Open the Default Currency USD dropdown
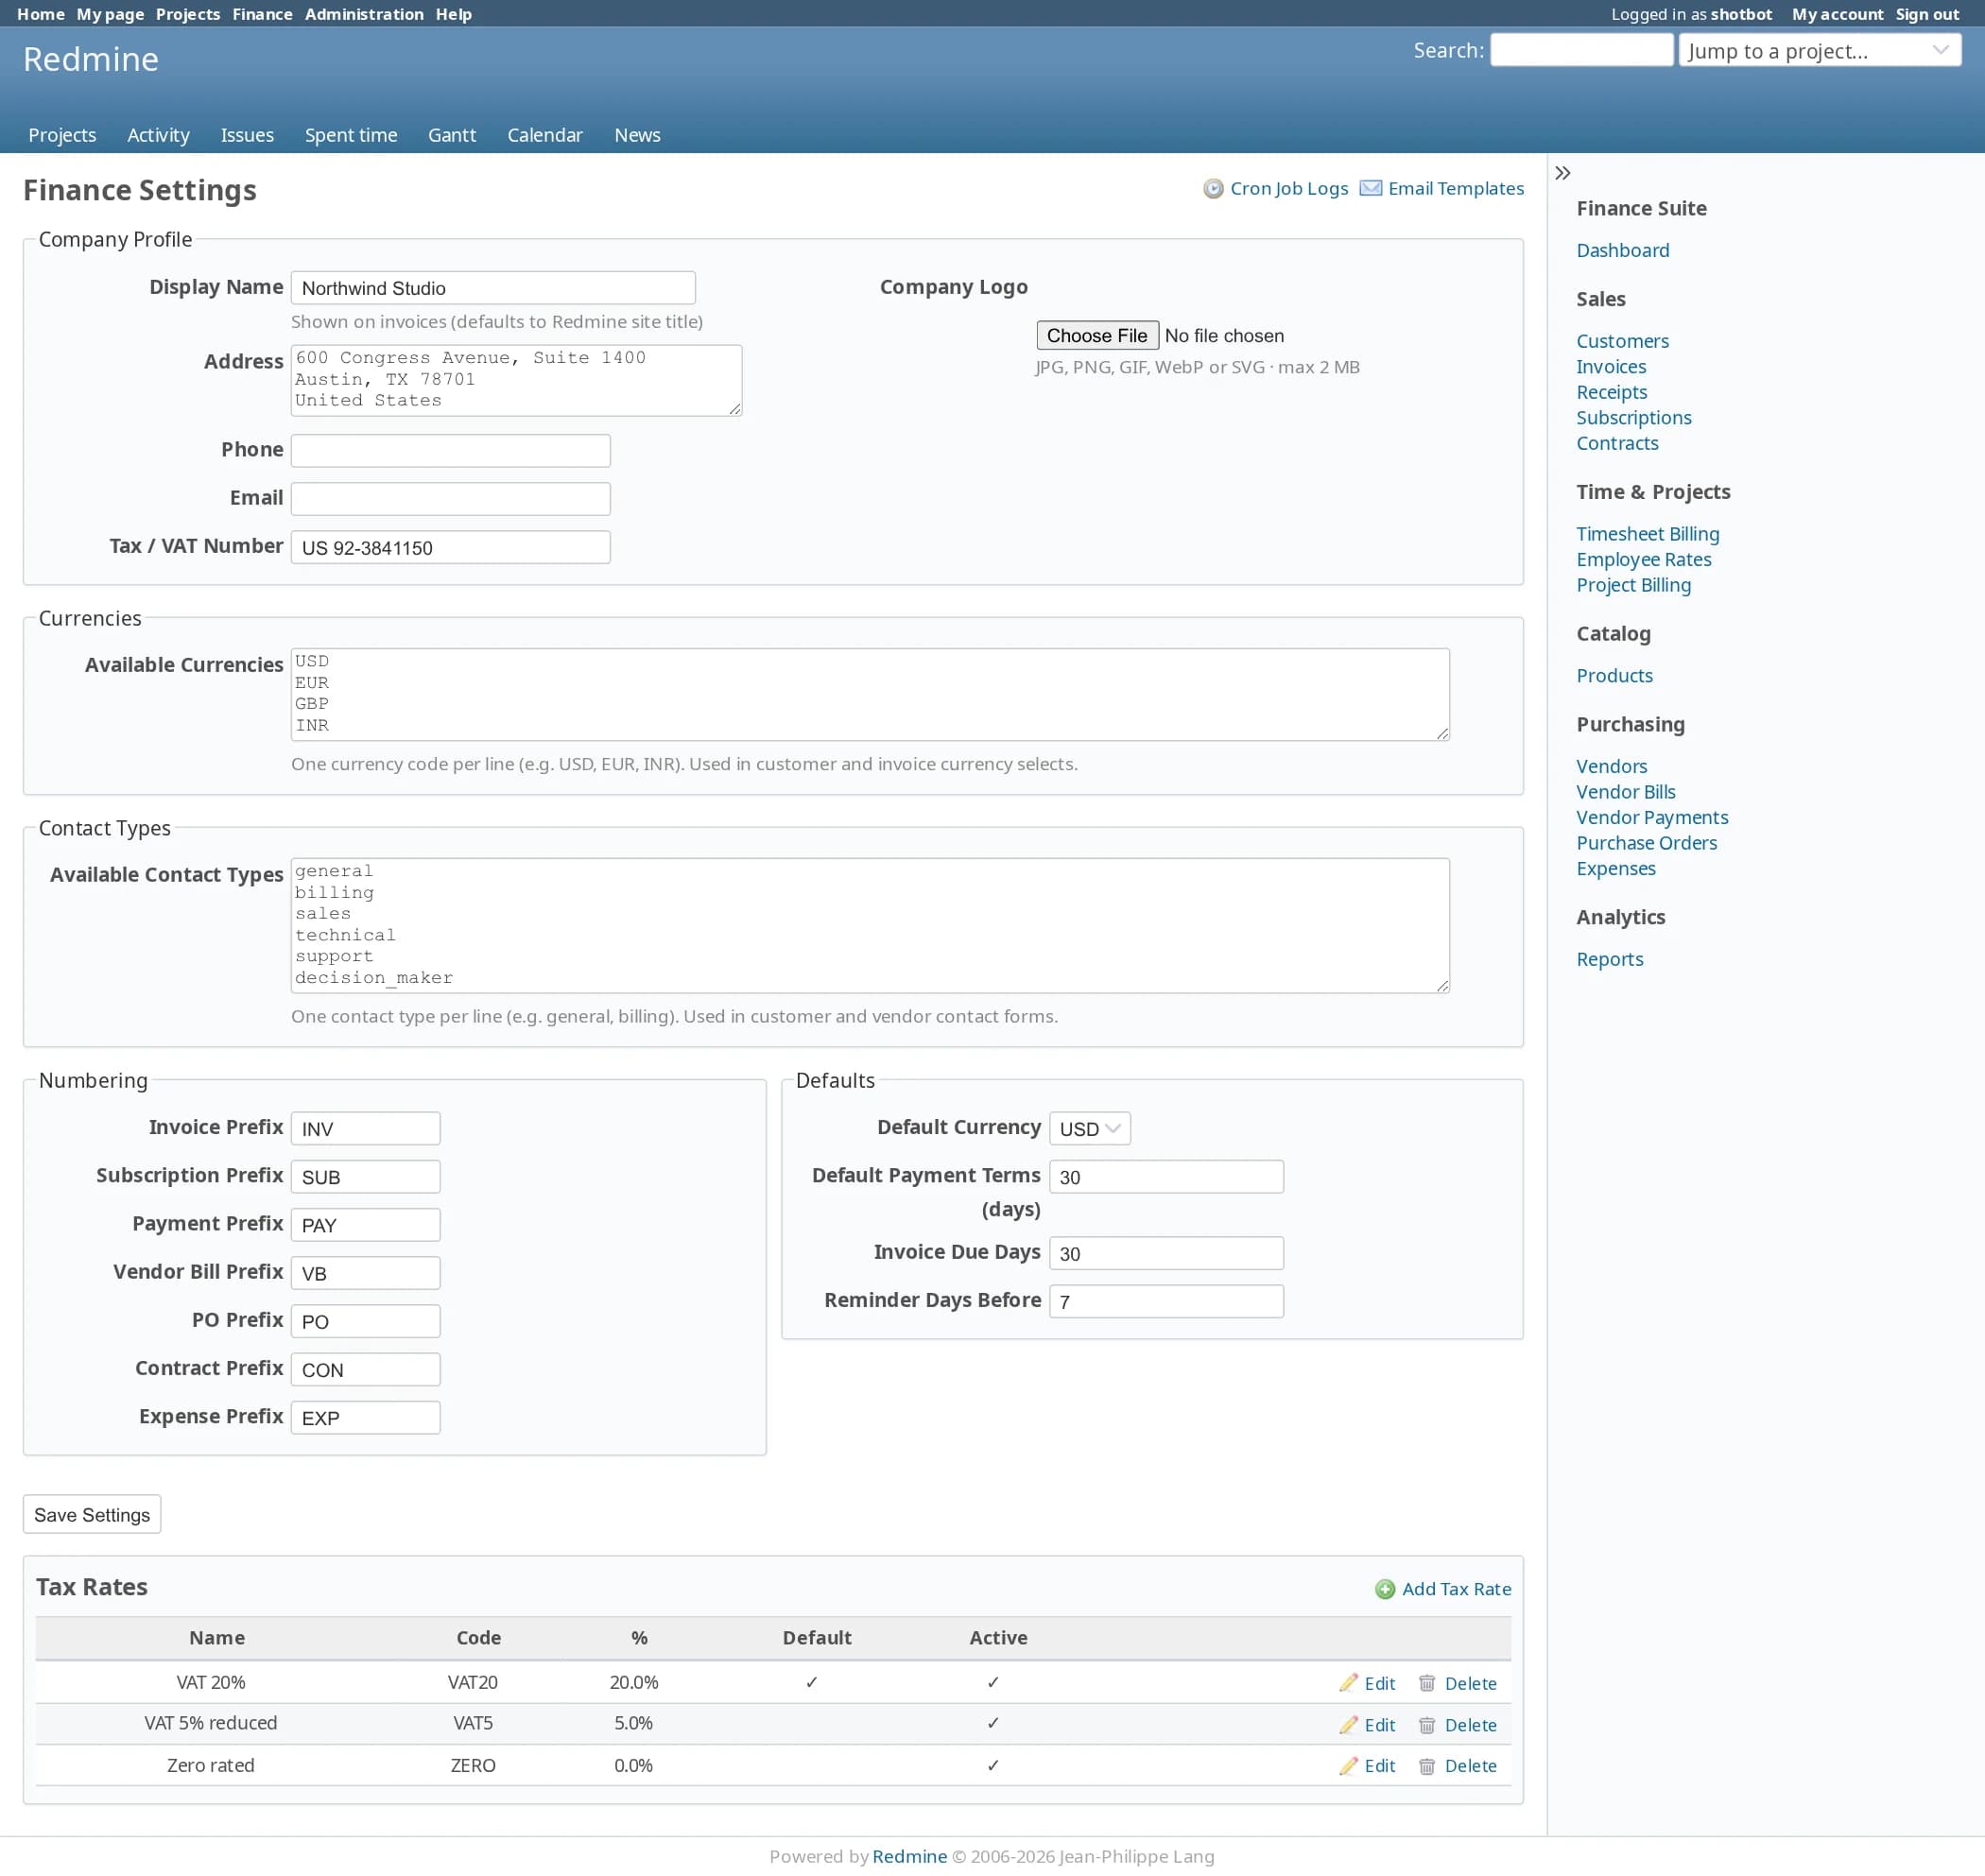This screenshot has height=1876, width=1985. point(1089,1129)
